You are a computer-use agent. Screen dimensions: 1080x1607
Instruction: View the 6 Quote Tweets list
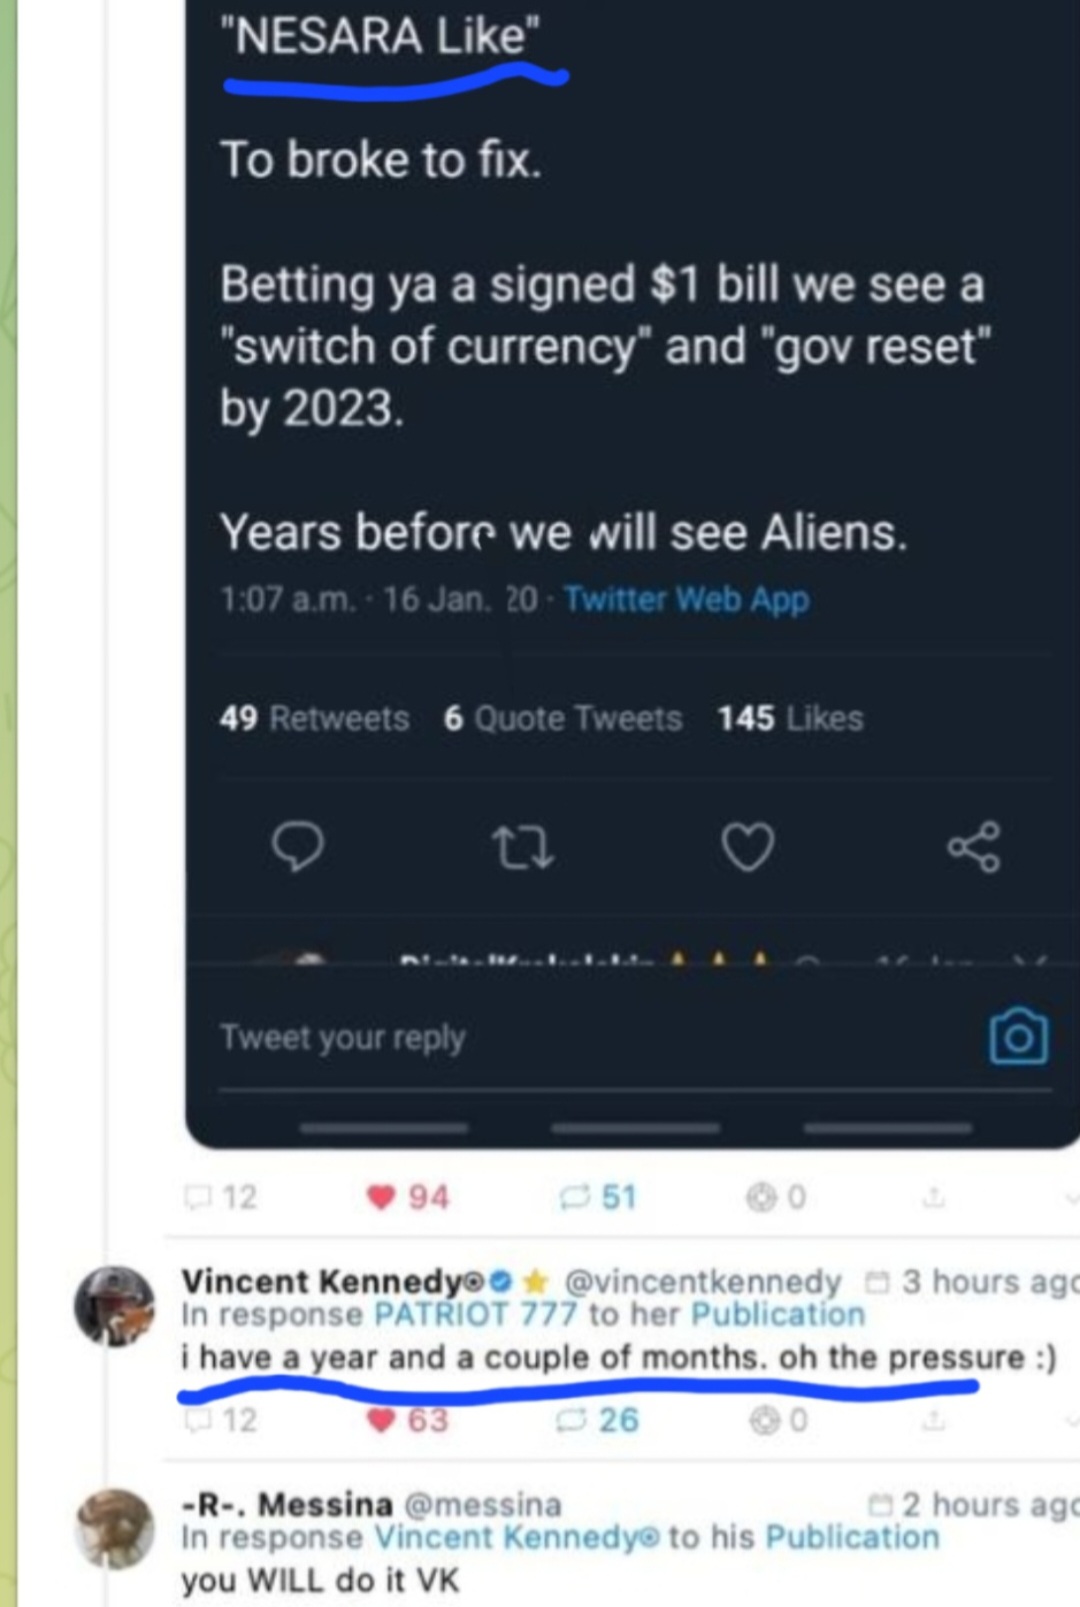(563, 718)
